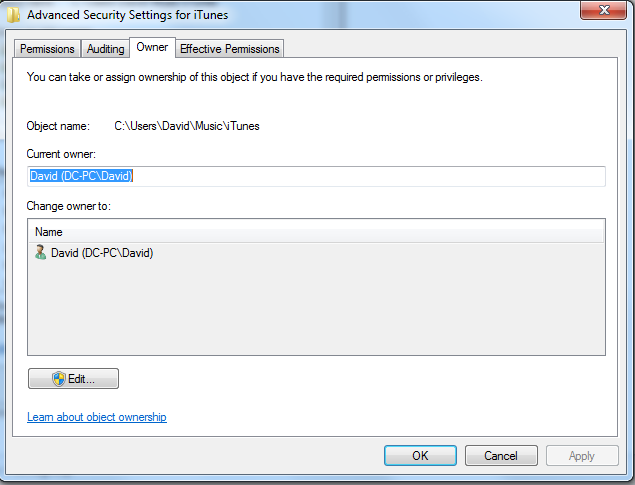Select the Owner tab
635x485 pixels.
[152, 48]
